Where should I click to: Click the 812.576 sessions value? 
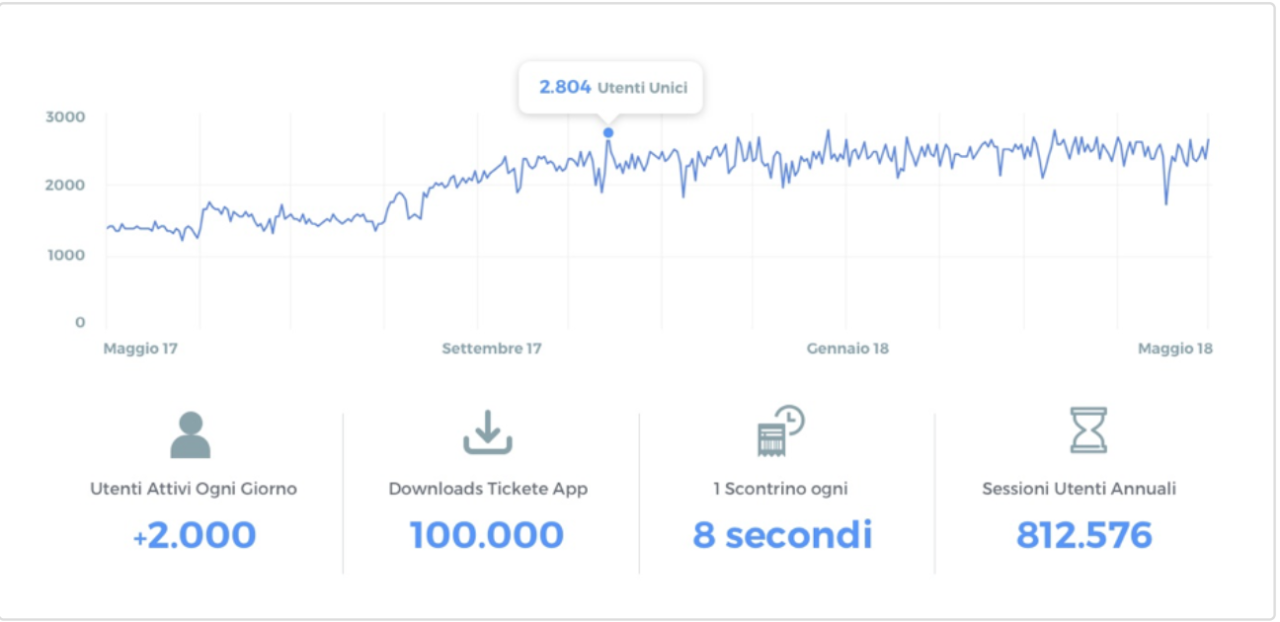[1084, 535]
